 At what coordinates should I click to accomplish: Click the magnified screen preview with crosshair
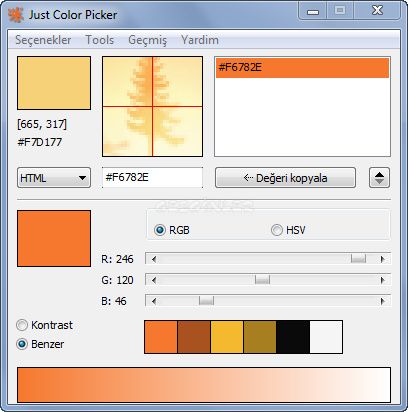click(x=152, y=106)
